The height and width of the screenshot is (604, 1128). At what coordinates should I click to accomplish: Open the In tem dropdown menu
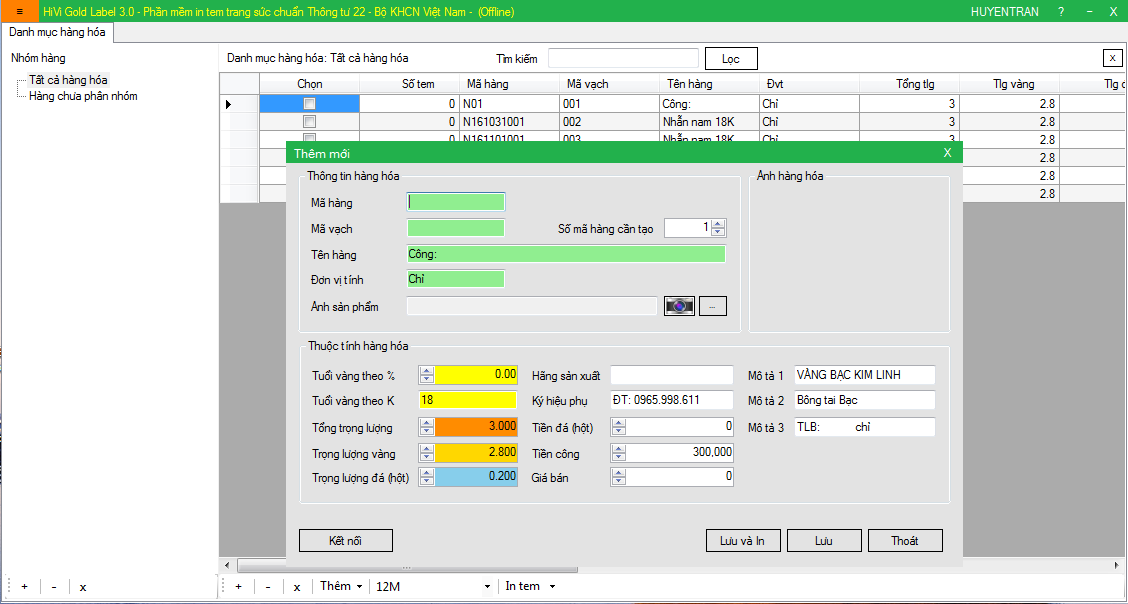tap(530, 586)
